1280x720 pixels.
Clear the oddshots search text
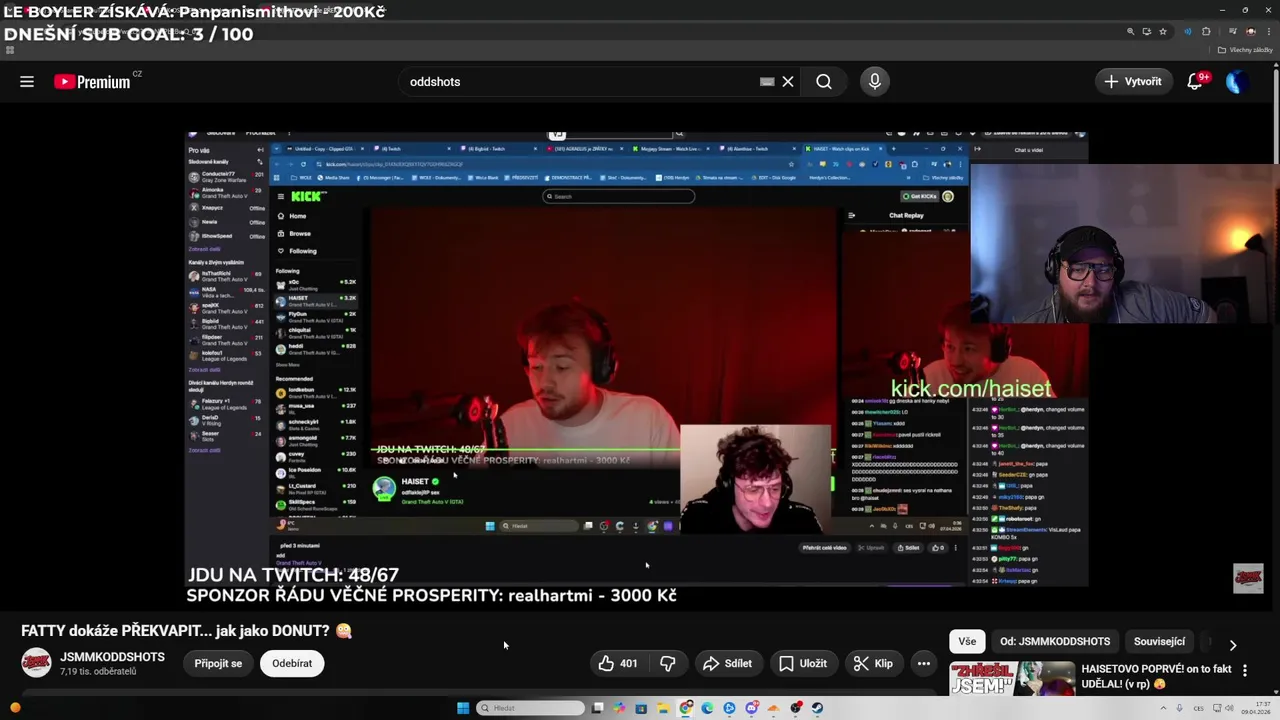tap(788, 82)
